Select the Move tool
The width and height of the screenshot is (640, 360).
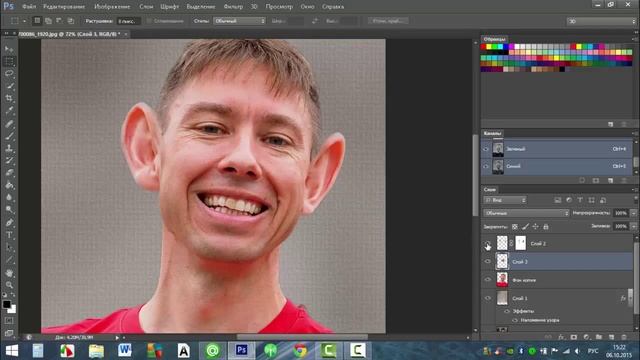[x=9, y=49]
